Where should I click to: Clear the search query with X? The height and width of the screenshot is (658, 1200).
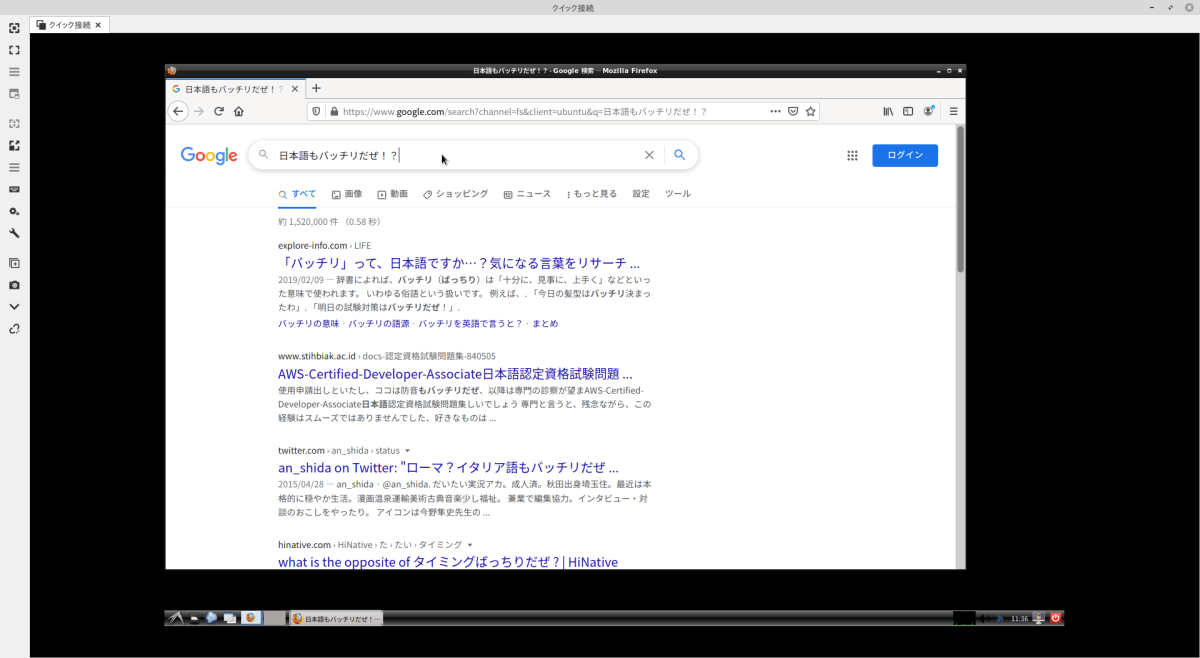point(649,155)
